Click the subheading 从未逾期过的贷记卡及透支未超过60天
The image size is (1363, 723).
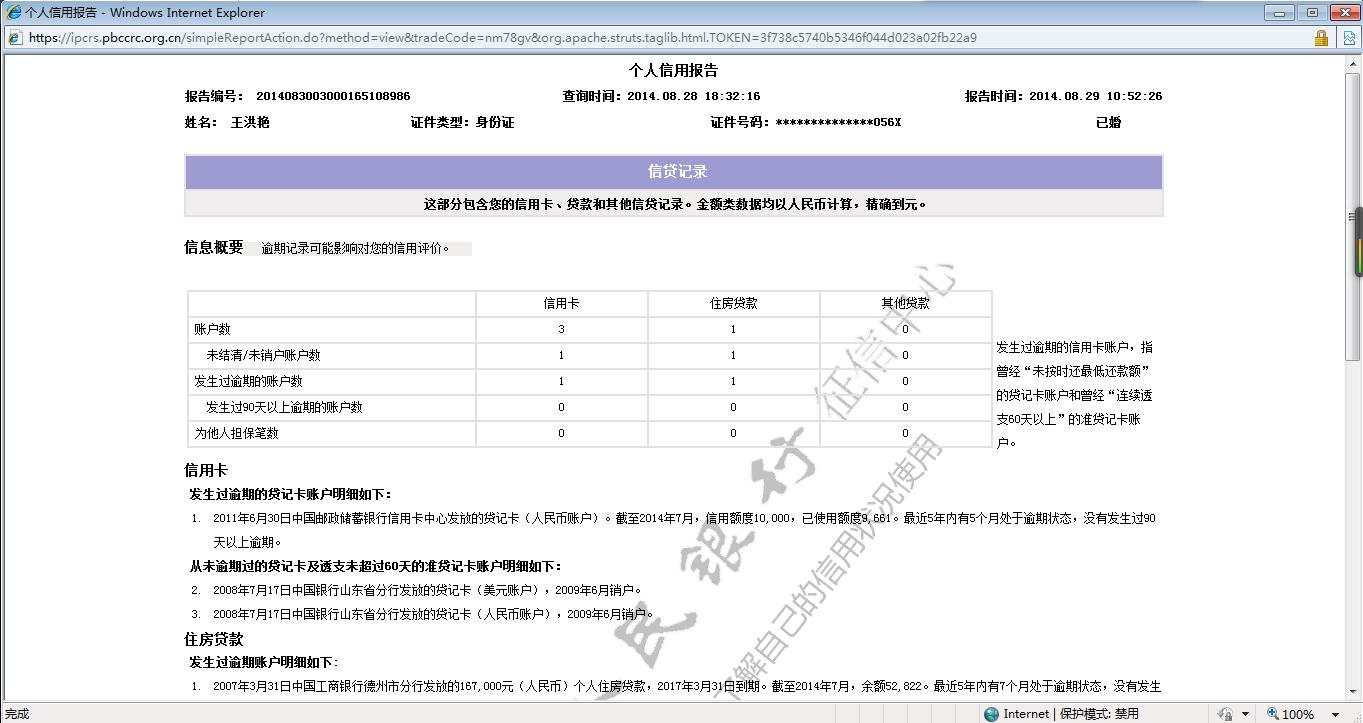tap(376, 566)
